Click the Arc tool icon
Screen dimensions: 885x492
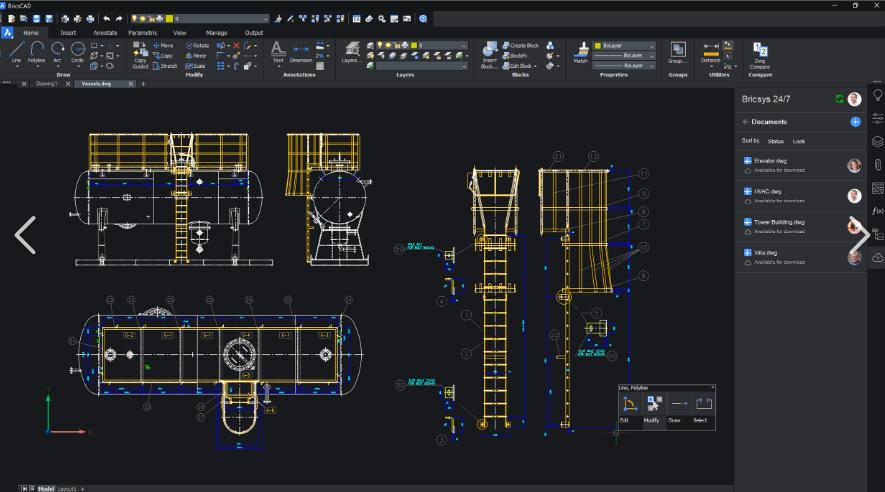pos(57,51)
